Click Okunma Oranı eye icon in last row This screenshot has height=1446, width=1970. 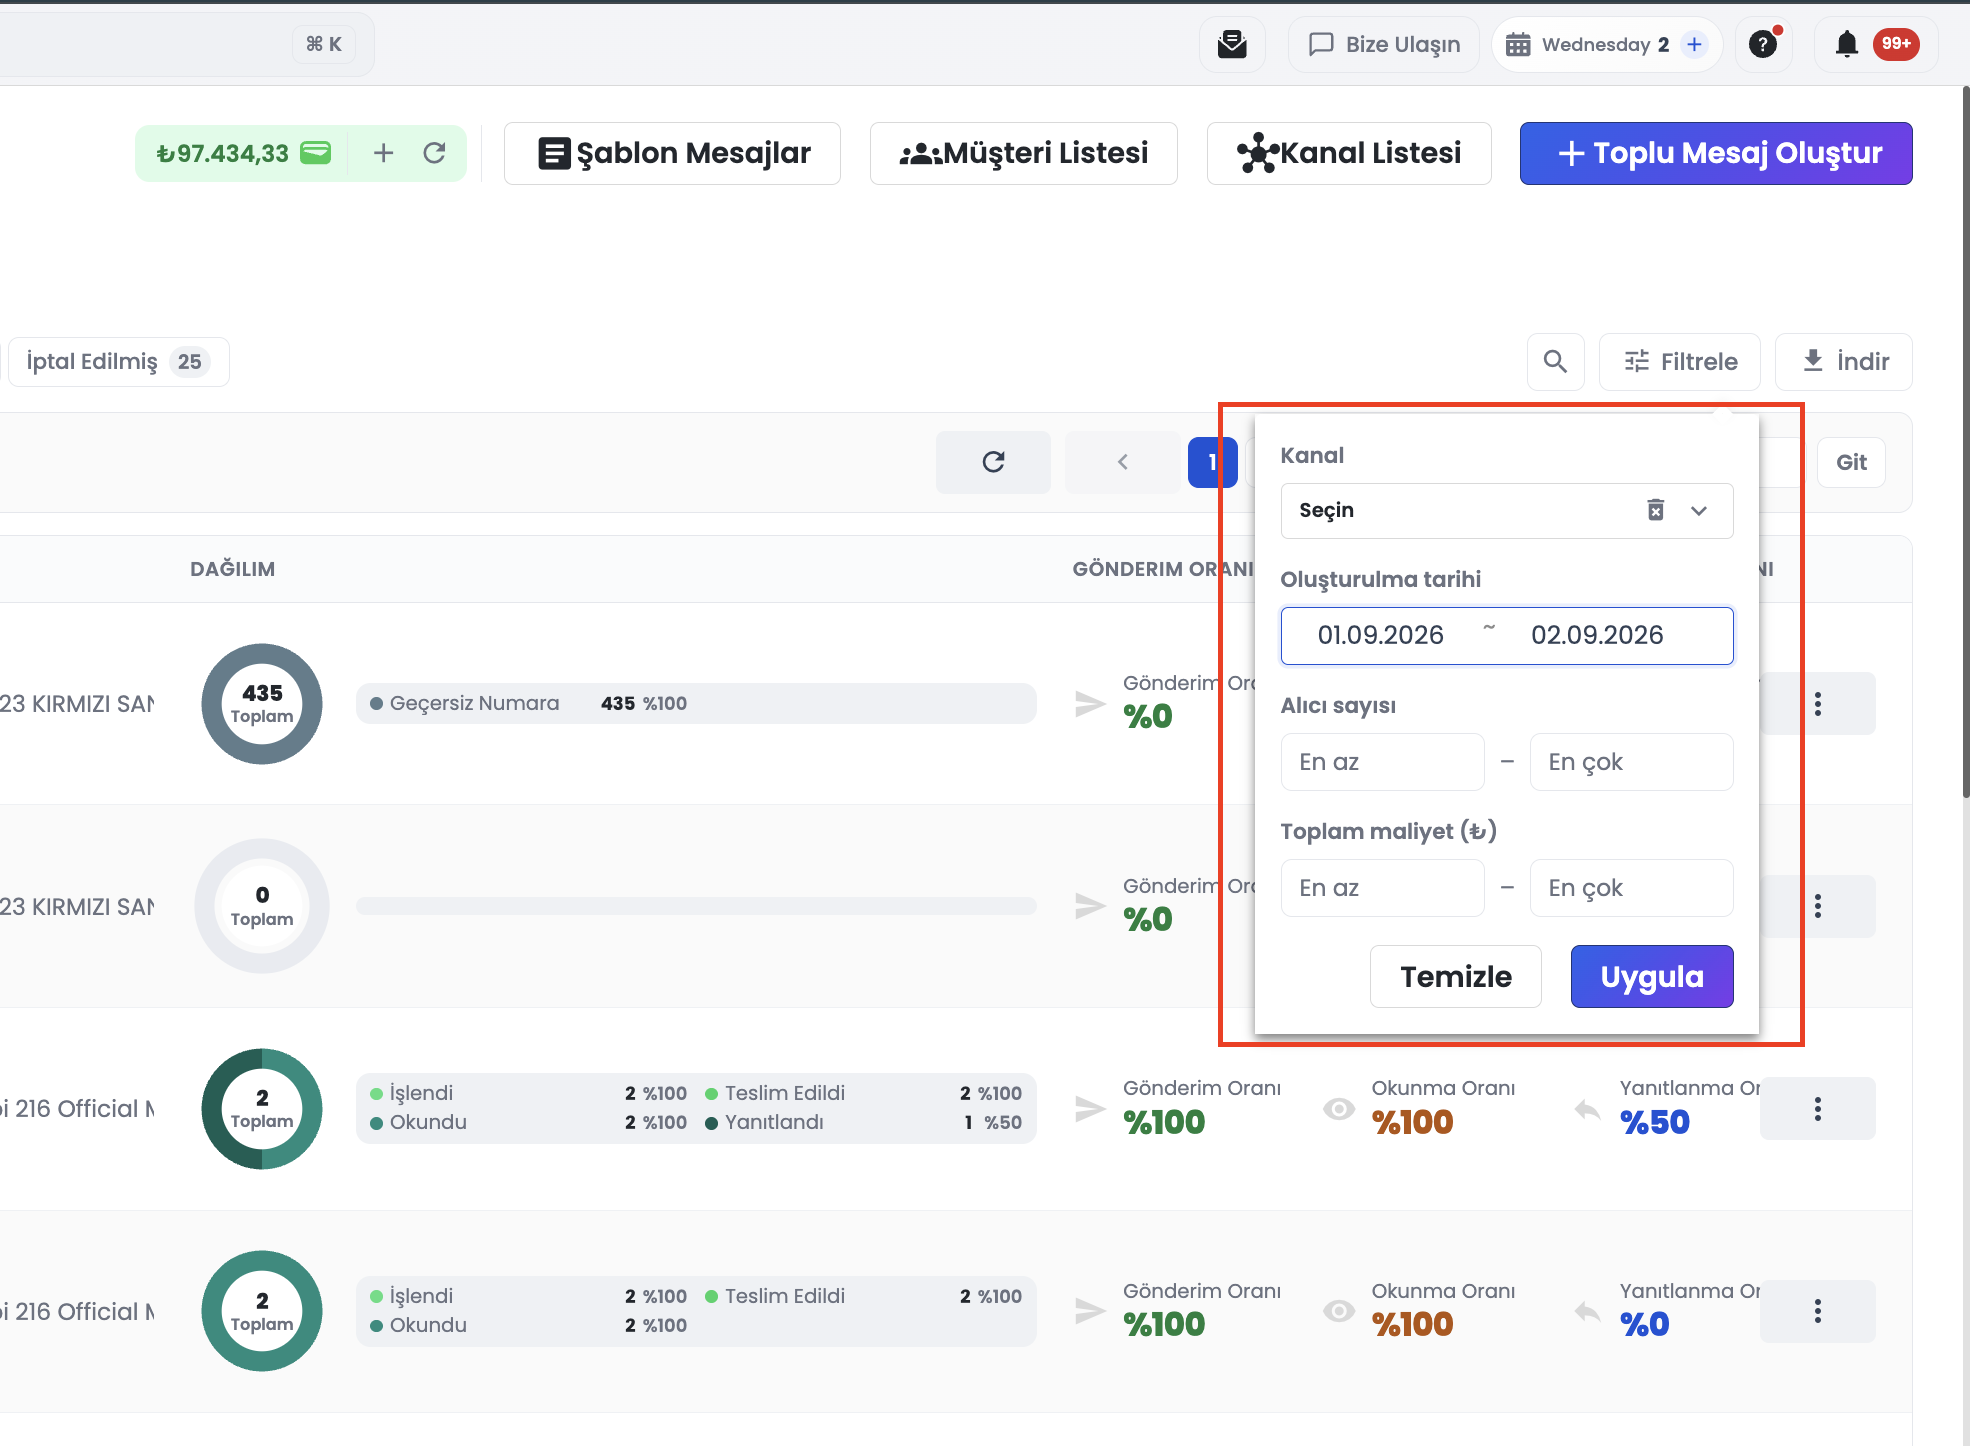point(1339,1310)
